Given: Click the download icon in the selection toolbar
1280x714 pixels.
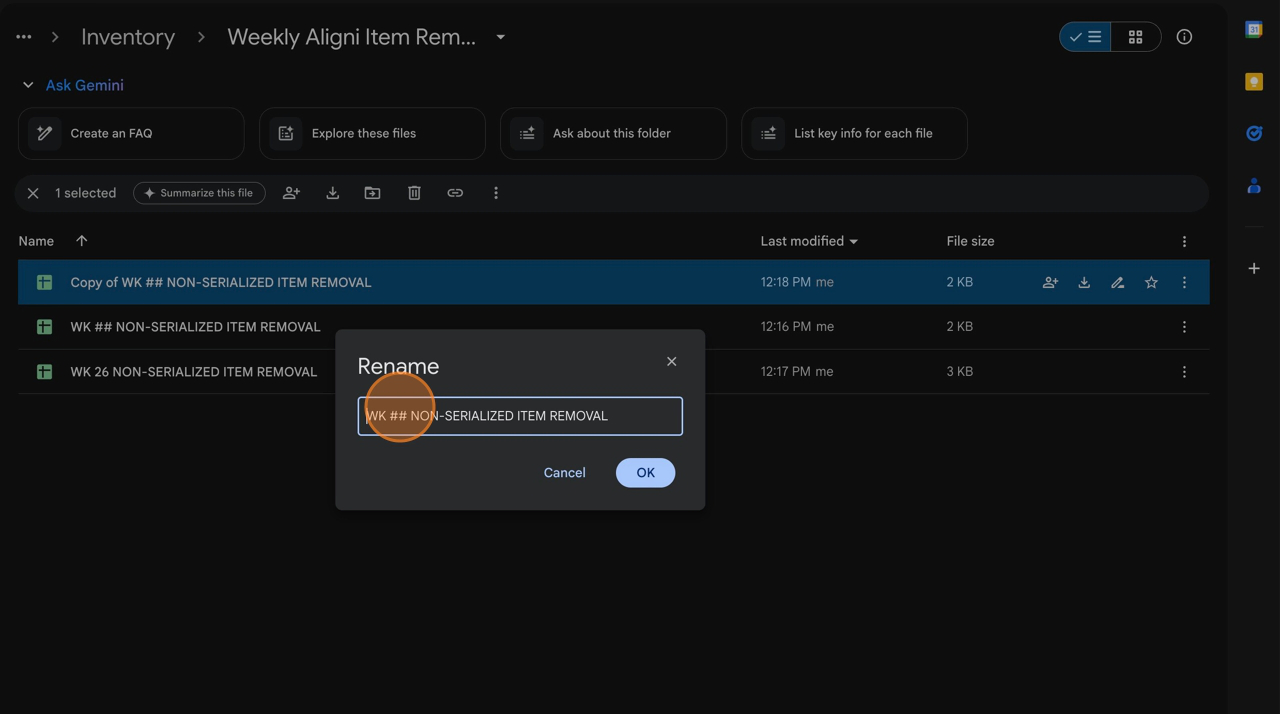Looking at the screenshot, I should [x=332, y=193].
